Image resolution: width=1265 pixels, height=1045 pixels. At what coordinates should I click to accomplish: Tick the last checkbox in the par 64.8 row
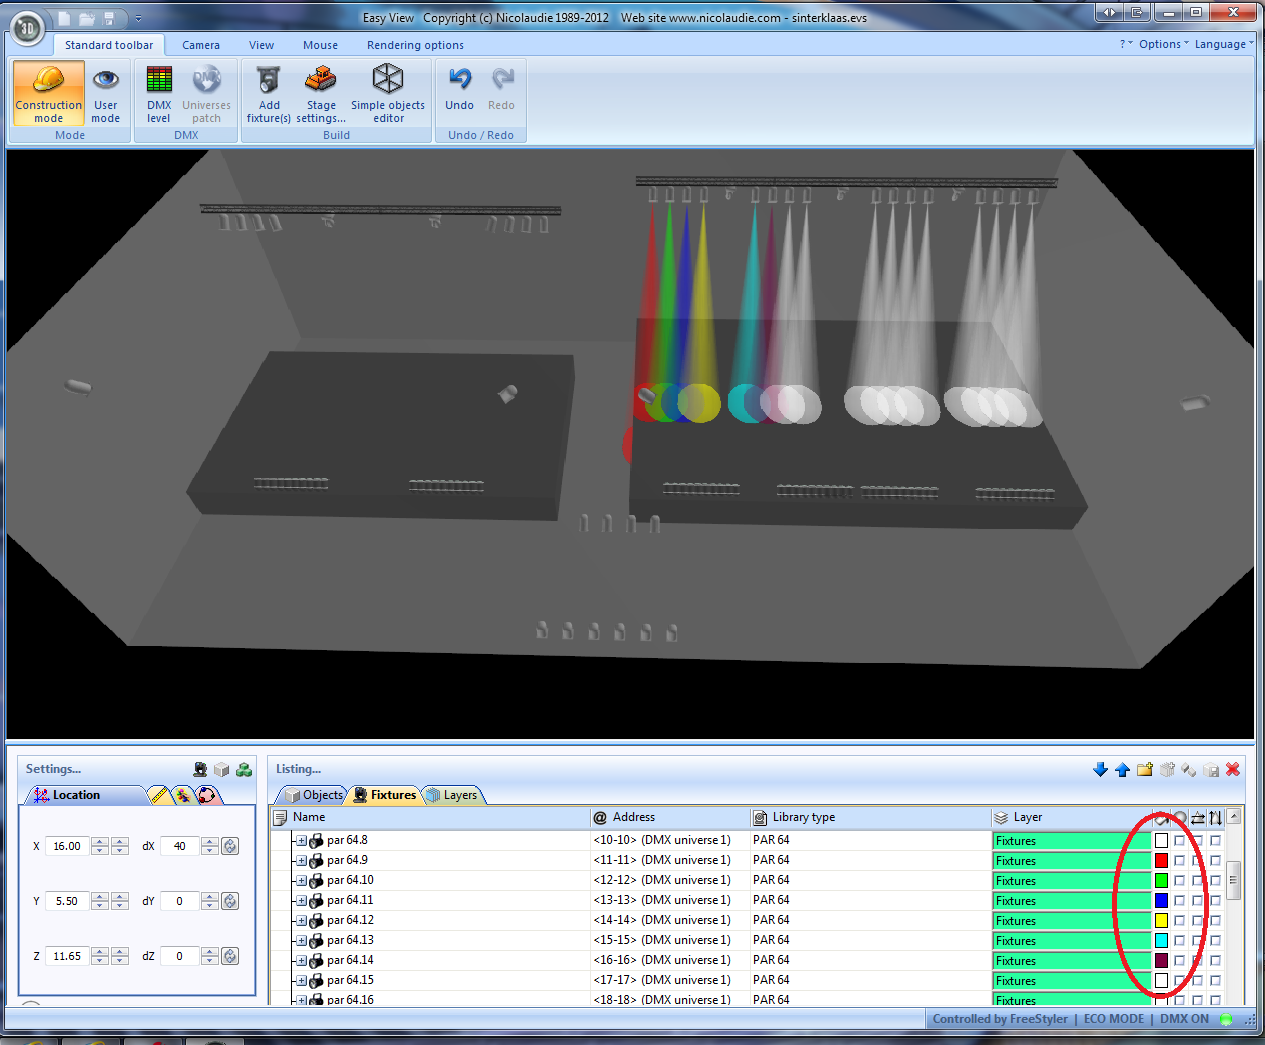1216,840
